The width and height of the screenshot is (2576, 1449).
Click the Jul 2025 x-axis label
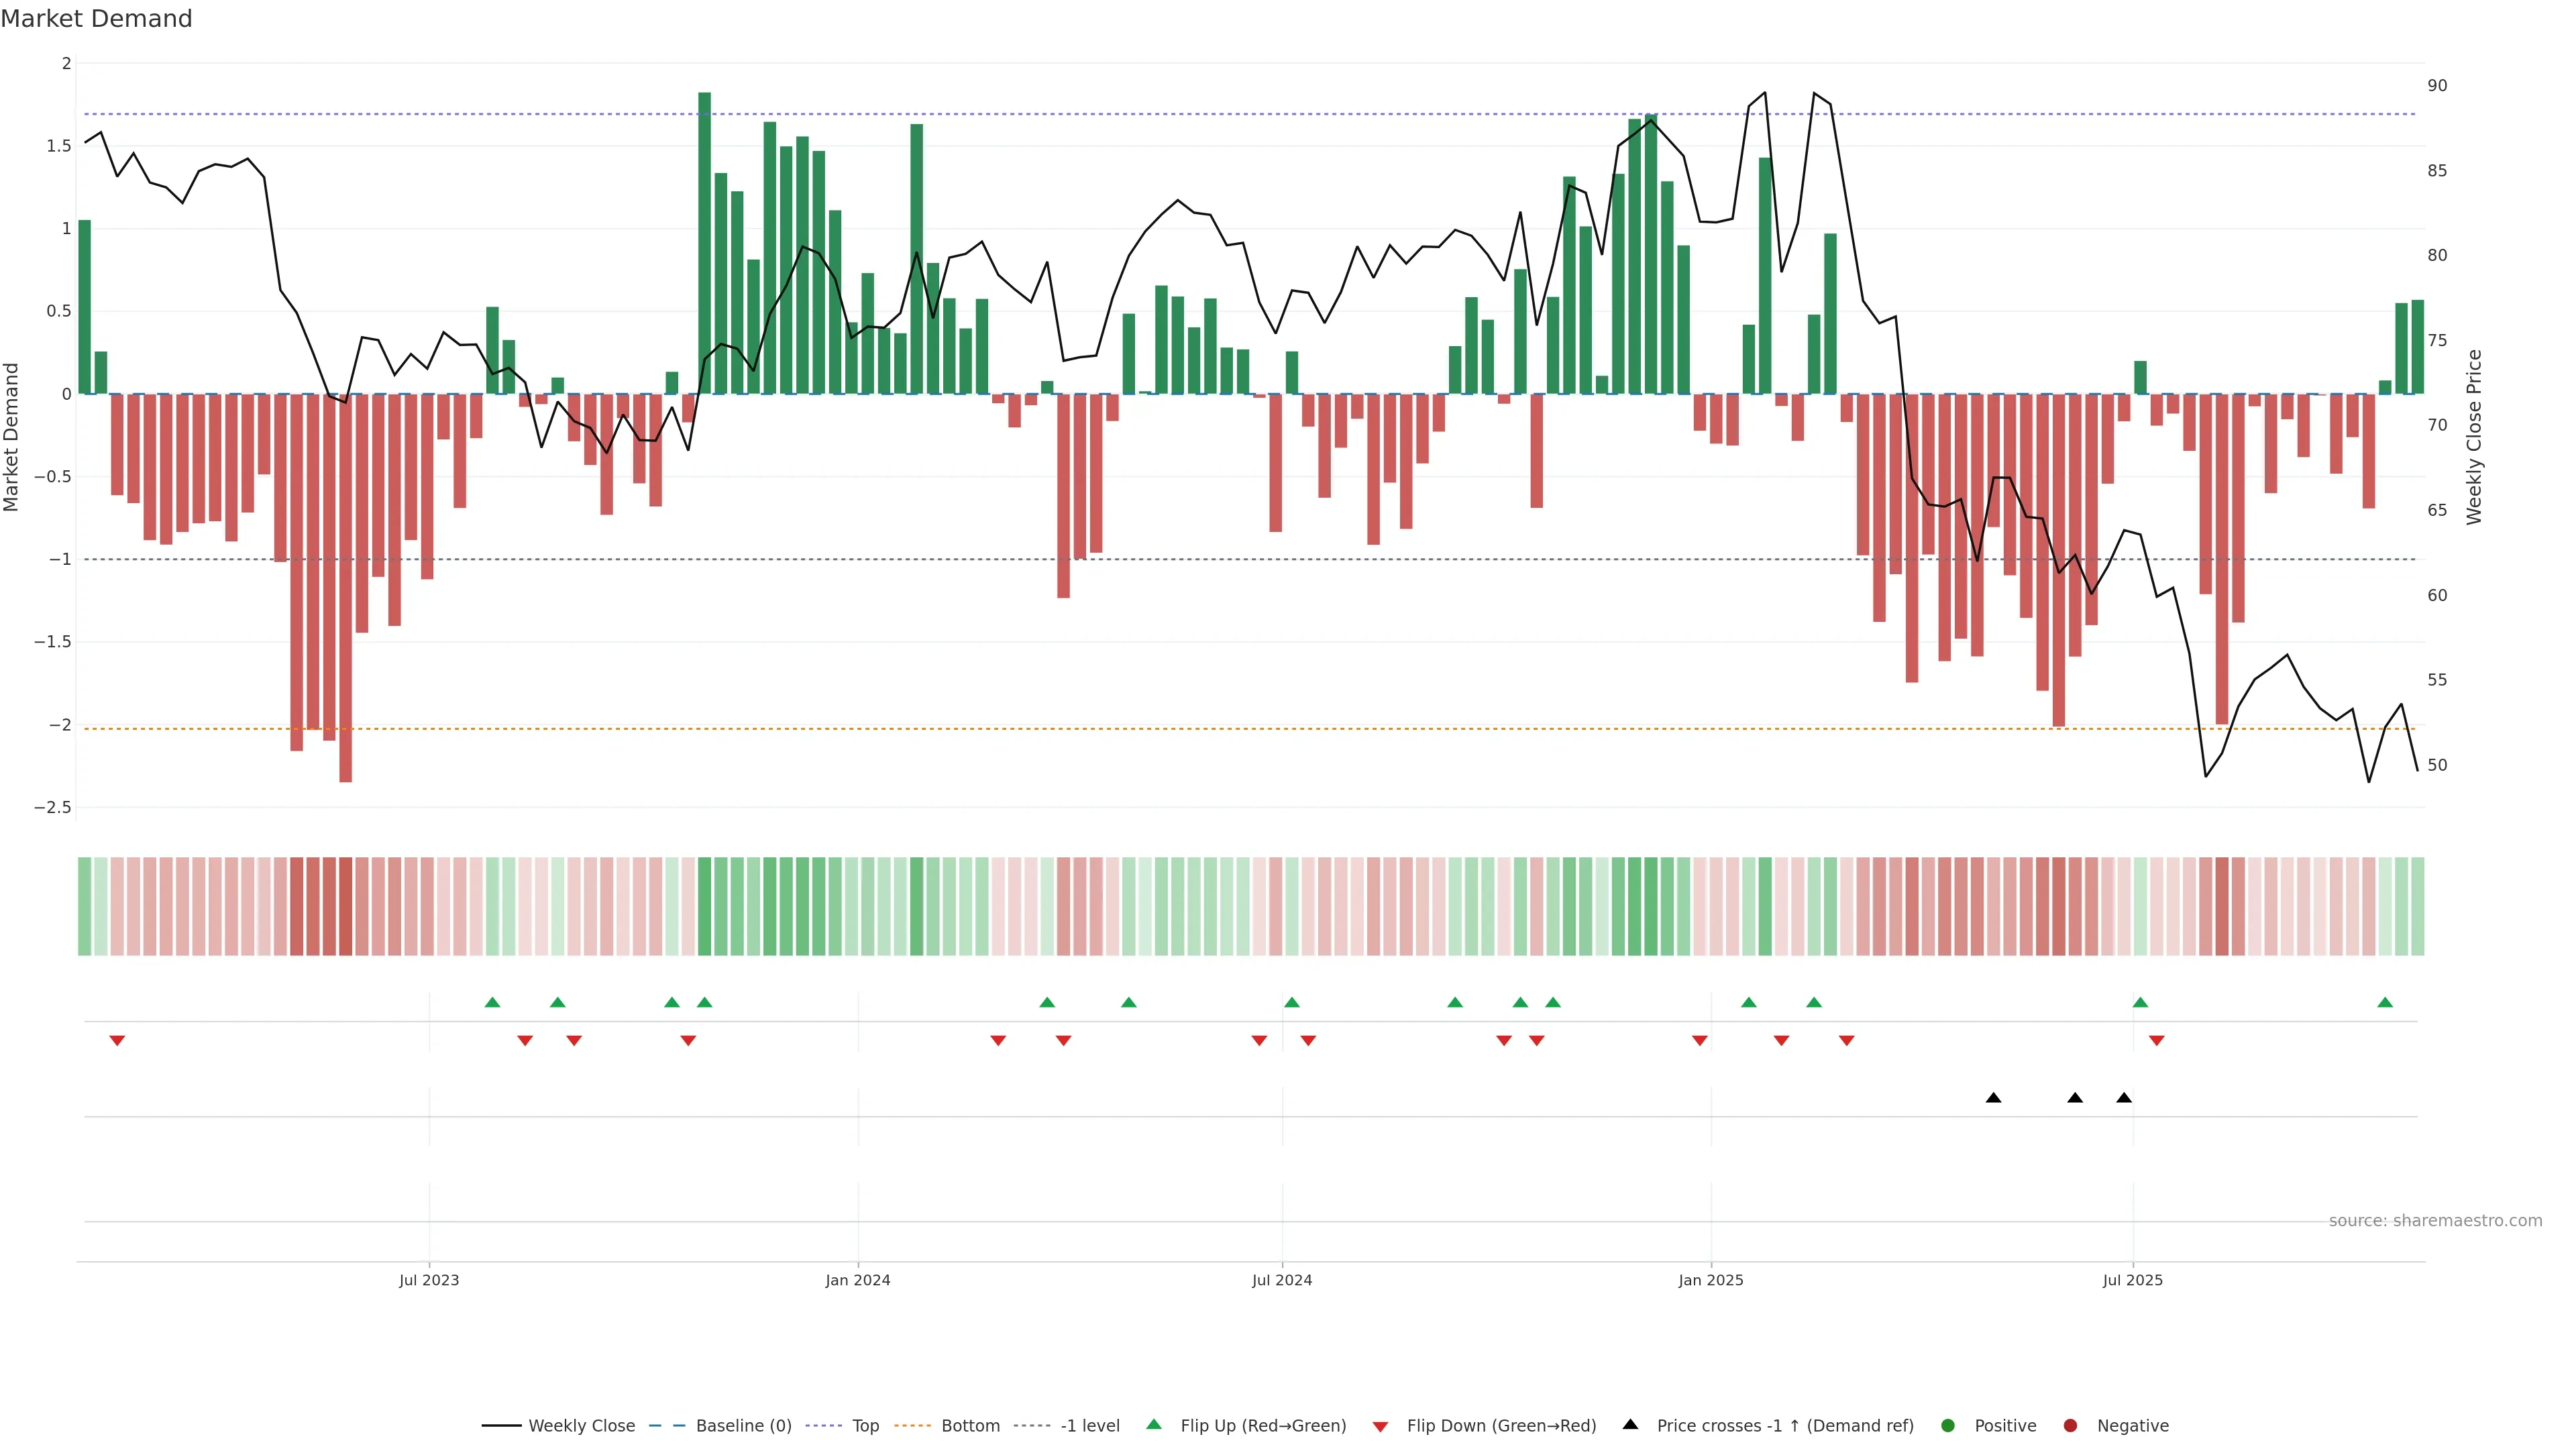pyautogui.click(x=2132, y=1280)
